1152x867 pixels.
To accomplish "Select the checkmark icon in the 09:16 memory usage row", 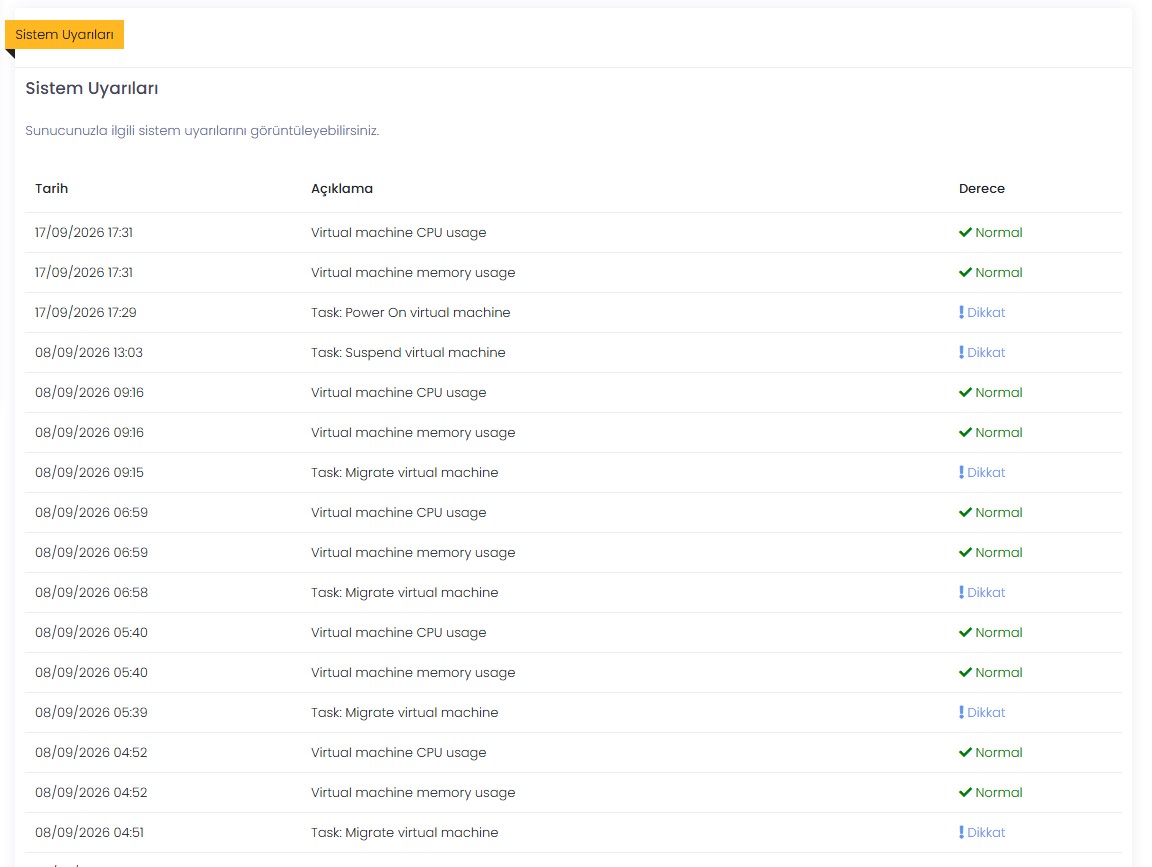I will coord(965,433).
